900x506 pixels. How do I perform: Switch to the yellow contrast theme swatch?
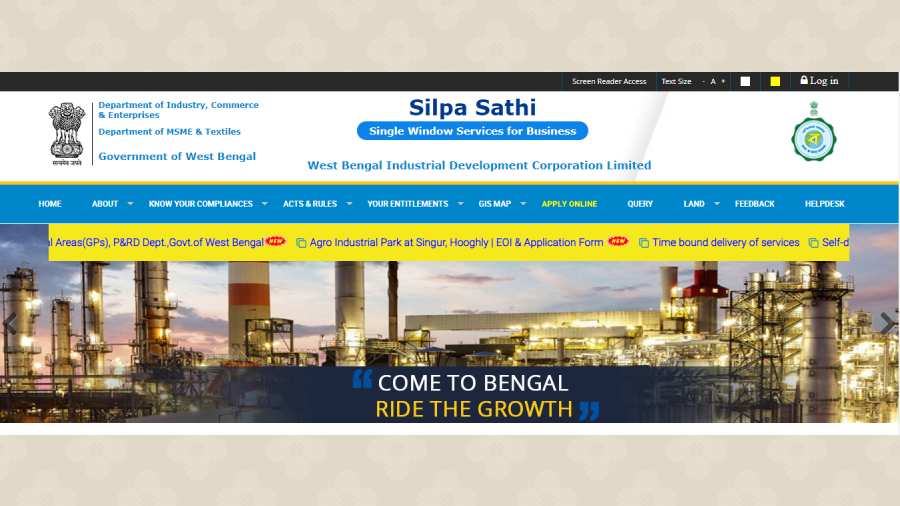point(775,81)
